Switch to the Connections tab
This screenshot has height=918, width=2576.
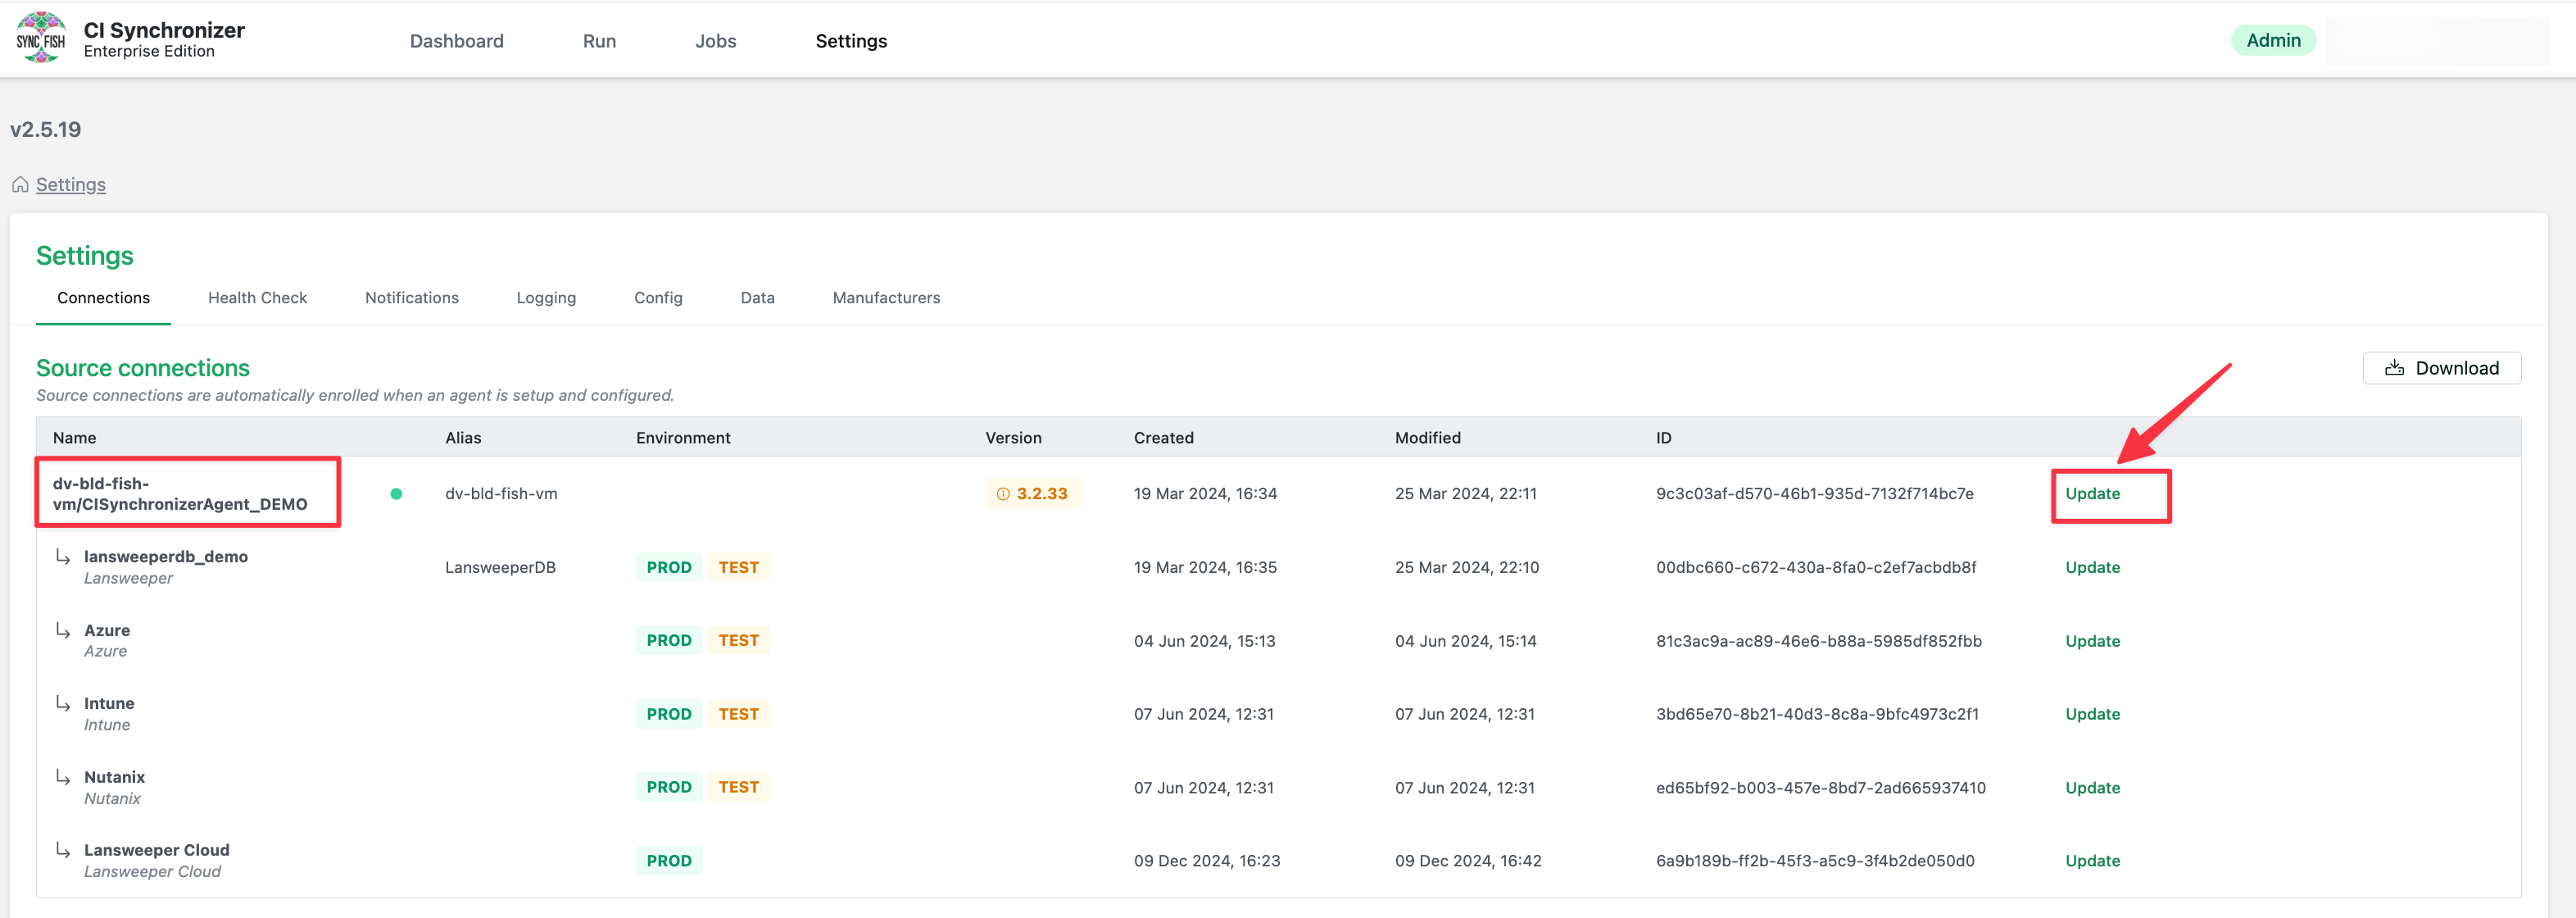point(103,298)
